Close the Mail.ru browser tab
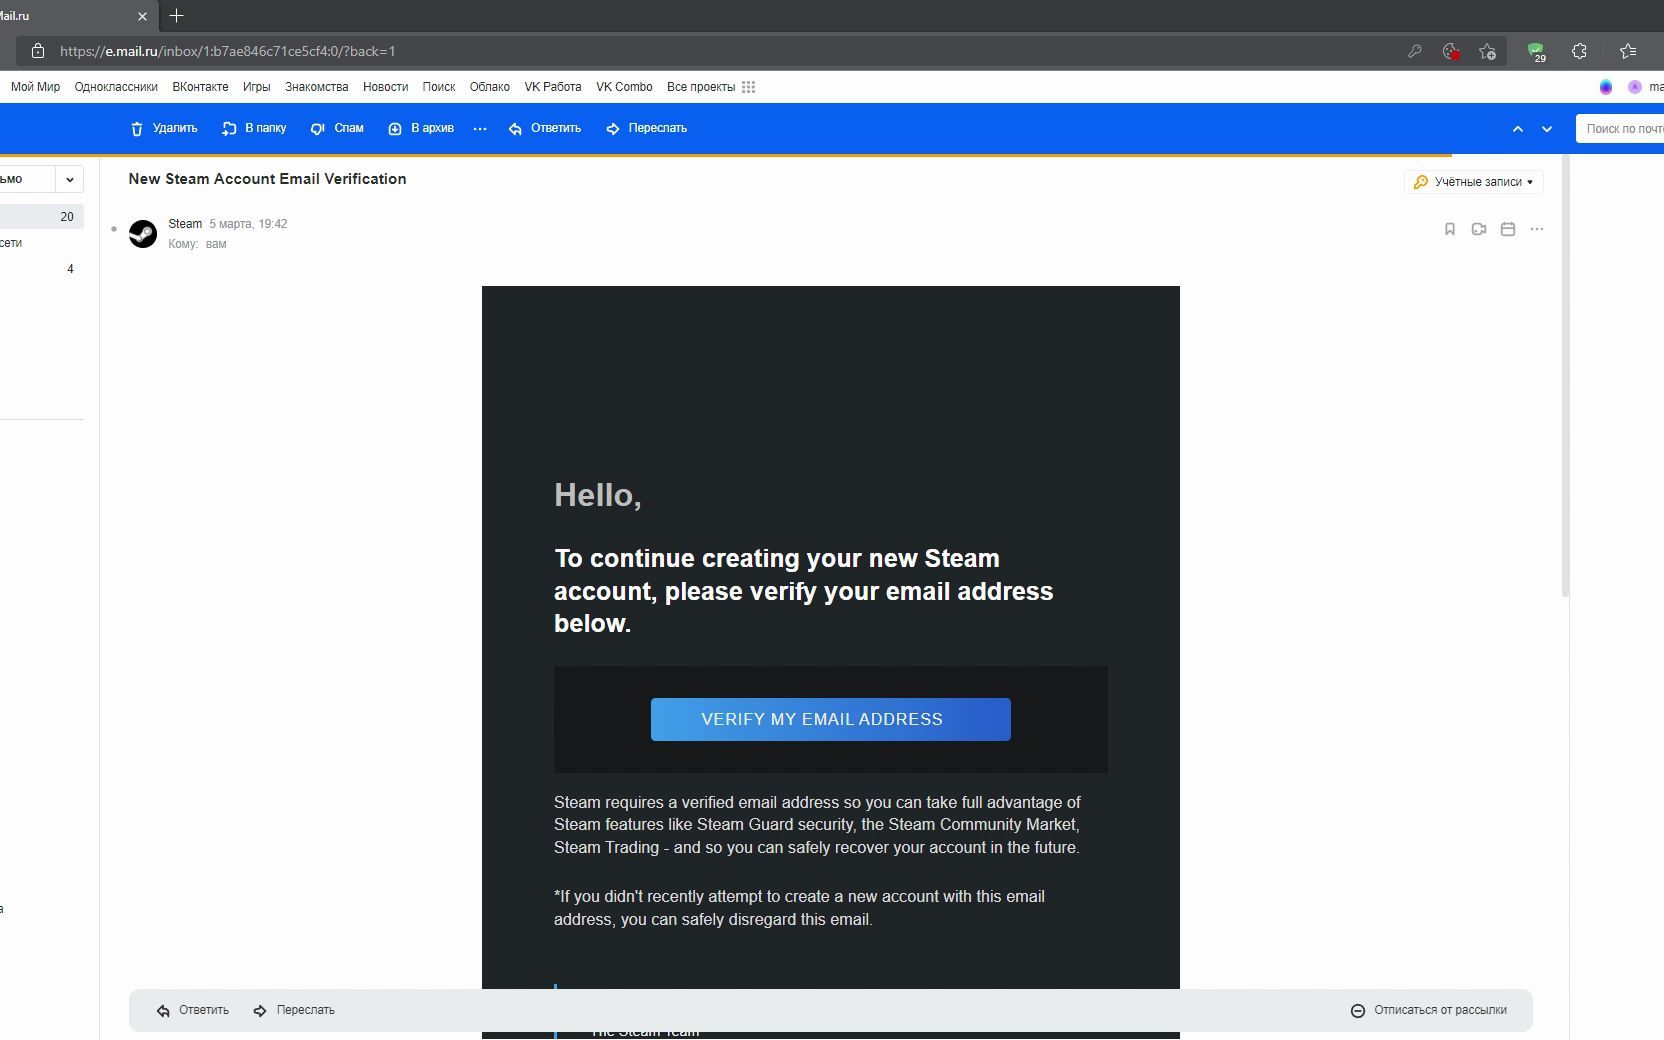Viewport: 1664px width, 1040px height. [142, 16]
